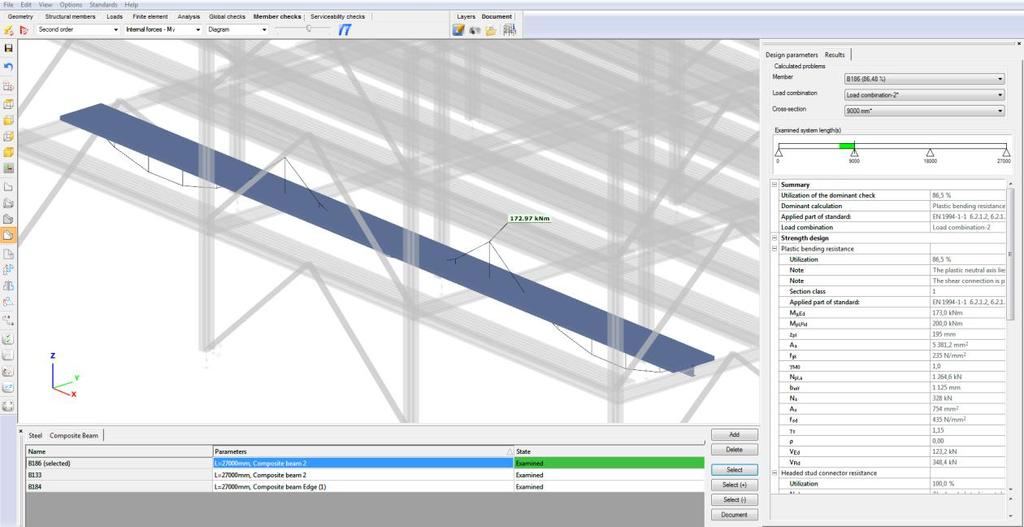Screen dimensions: 1024x527
Task: Open the Second order analysis dropdown
Action: 78,29
